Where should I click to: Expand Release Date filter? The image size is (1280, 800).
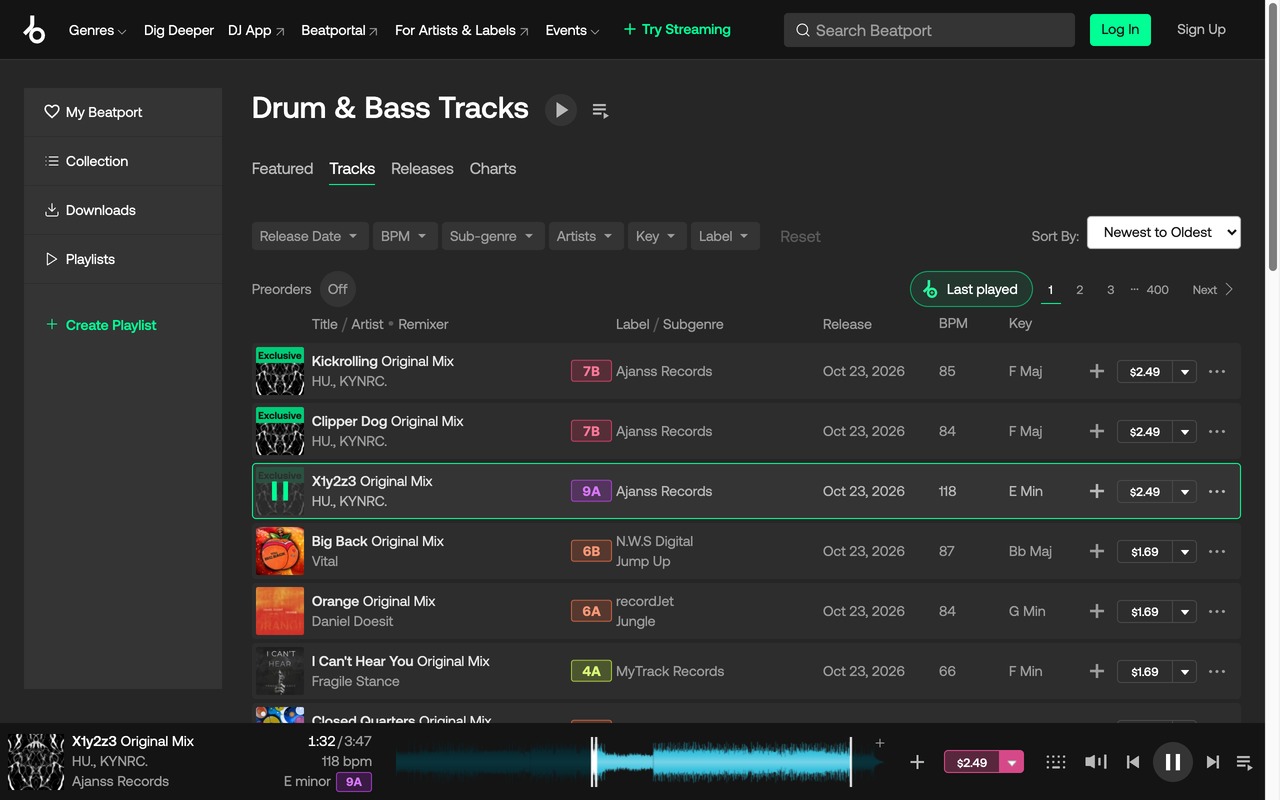(310, 236)
